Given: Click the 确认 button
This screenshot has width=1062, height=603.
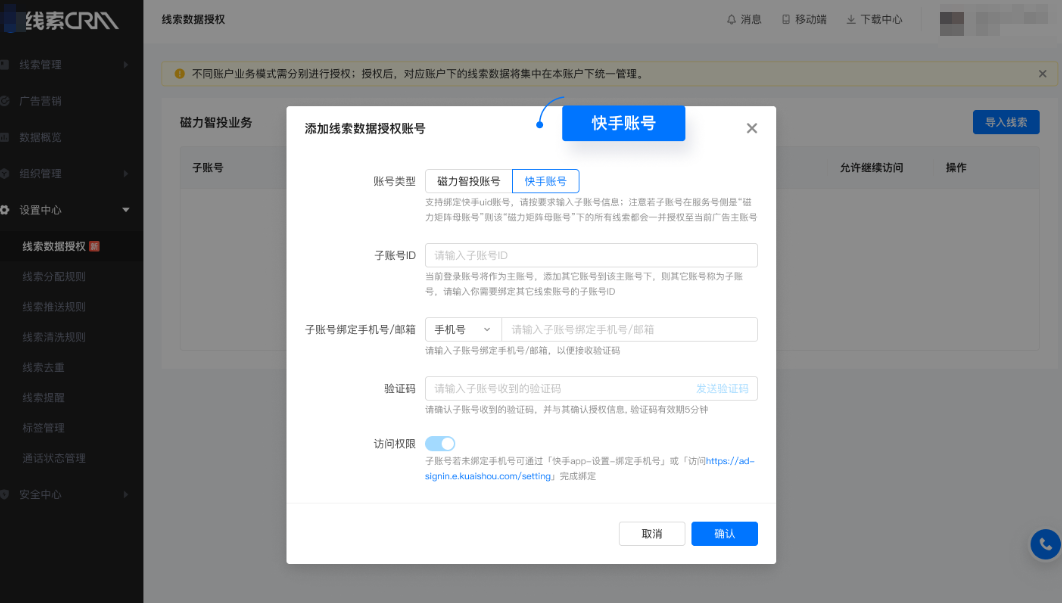Looking at the screenshot, I should 725,534.
